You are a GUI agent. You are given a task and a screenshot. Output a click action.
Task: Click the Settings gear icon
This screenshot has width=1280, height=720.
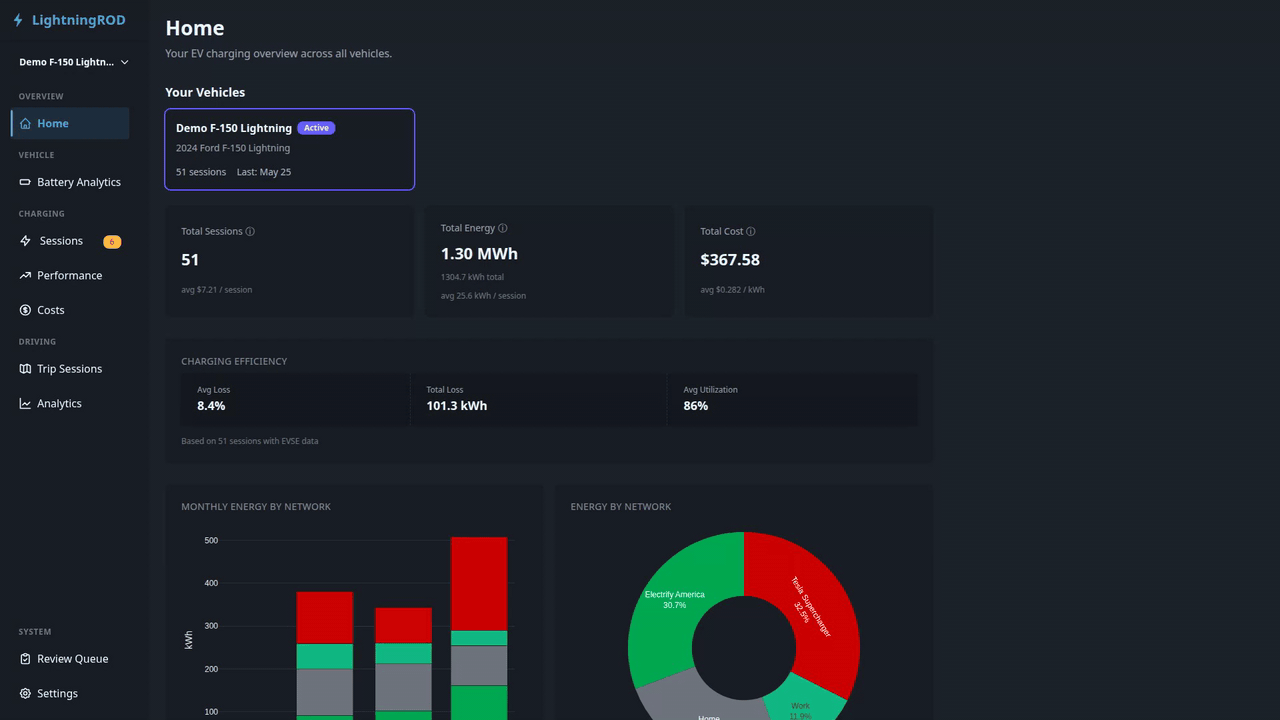point(25,693)
